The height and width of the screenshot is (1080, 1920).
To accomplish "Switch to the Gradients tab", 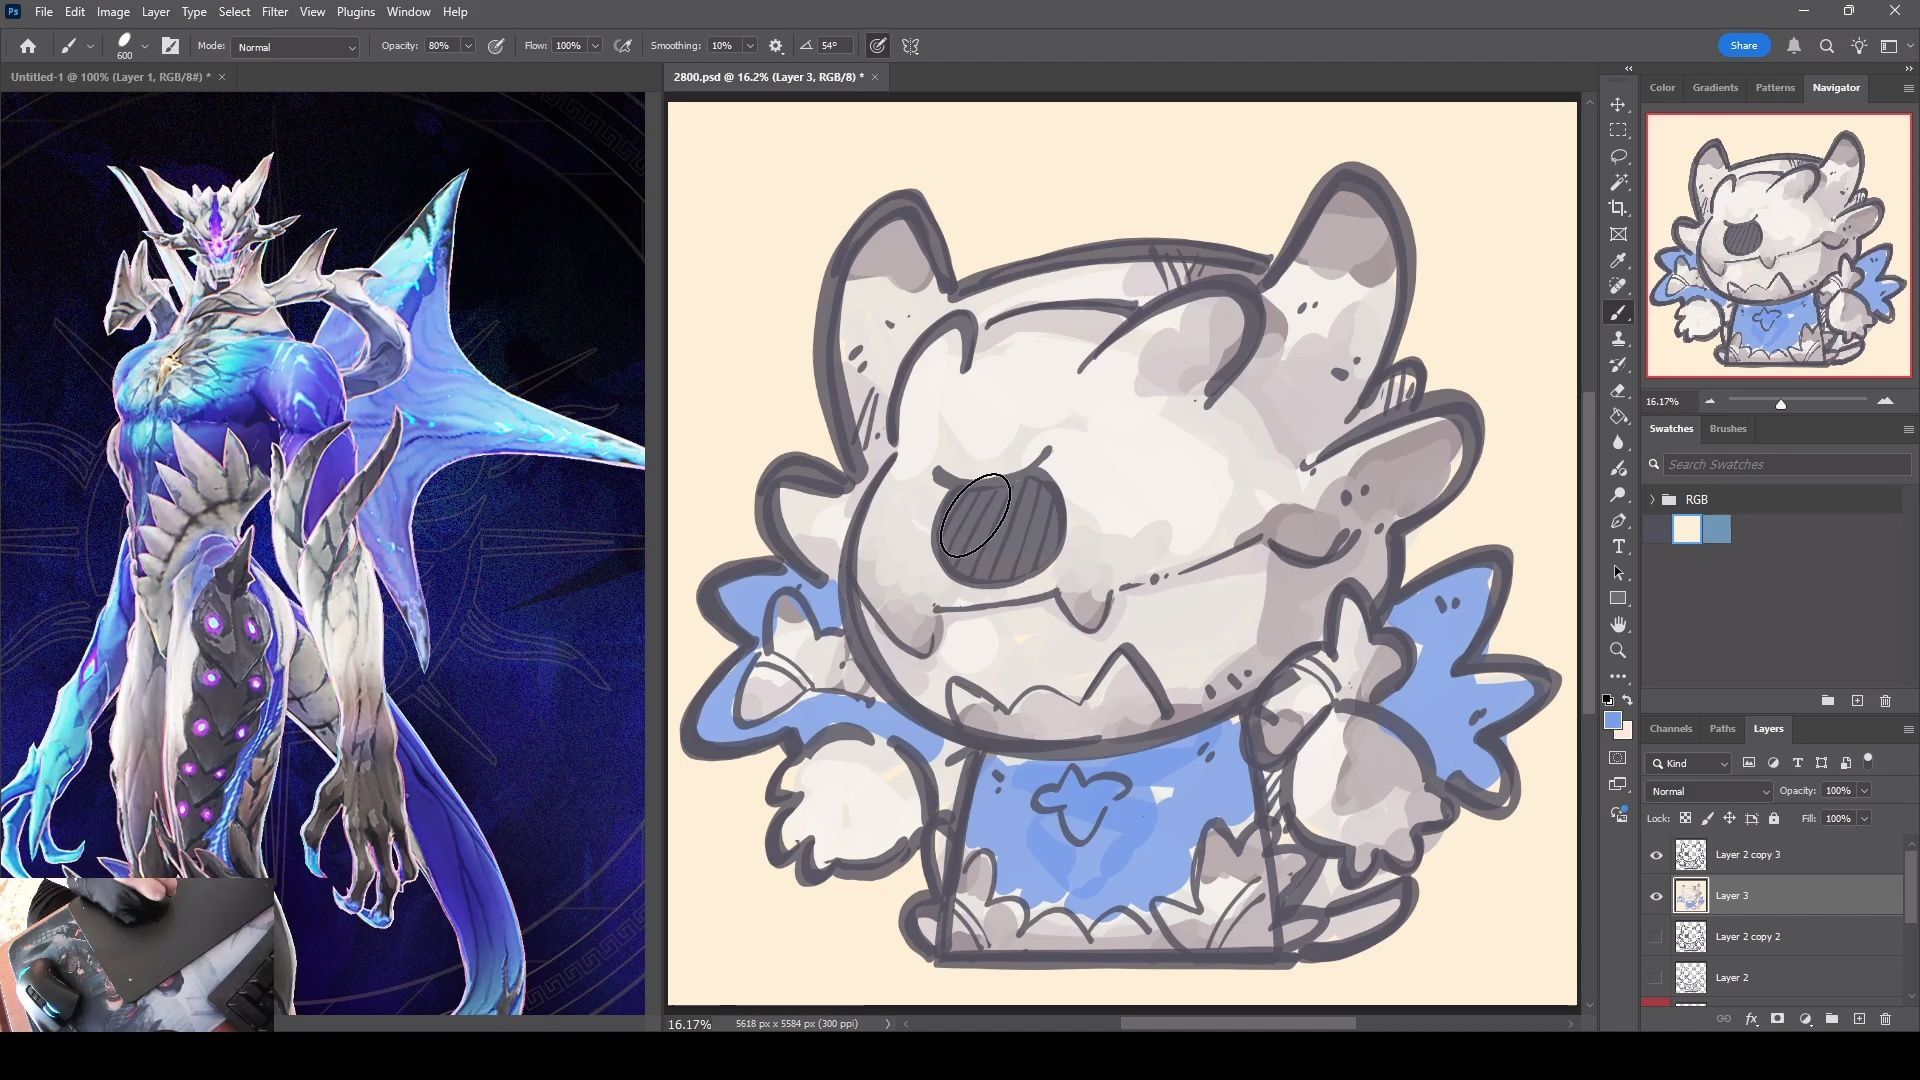I will (1715, 87).
